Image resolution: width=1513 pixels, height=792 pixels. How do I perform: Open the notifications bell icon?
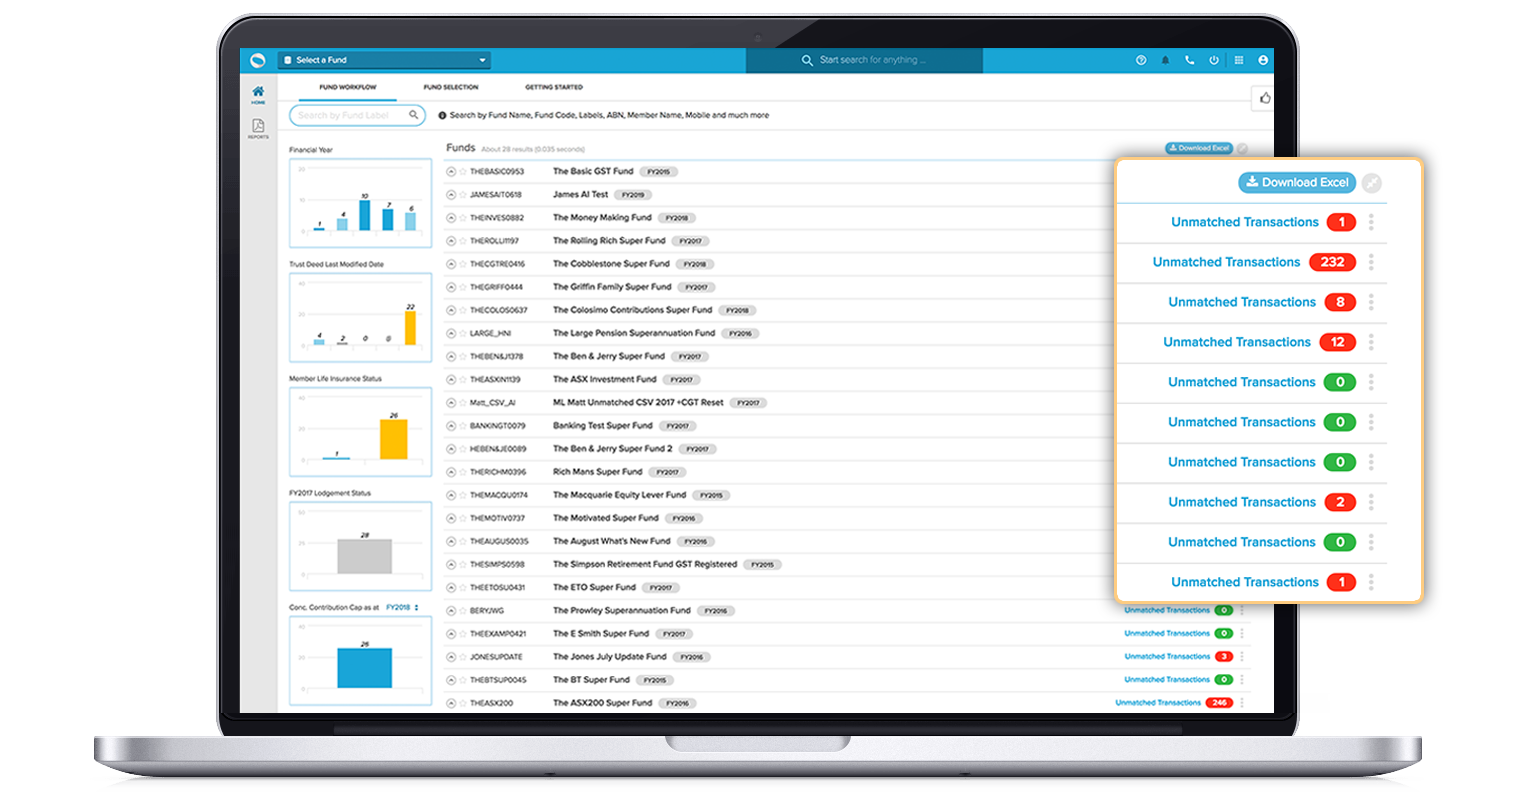[1165, 60]
